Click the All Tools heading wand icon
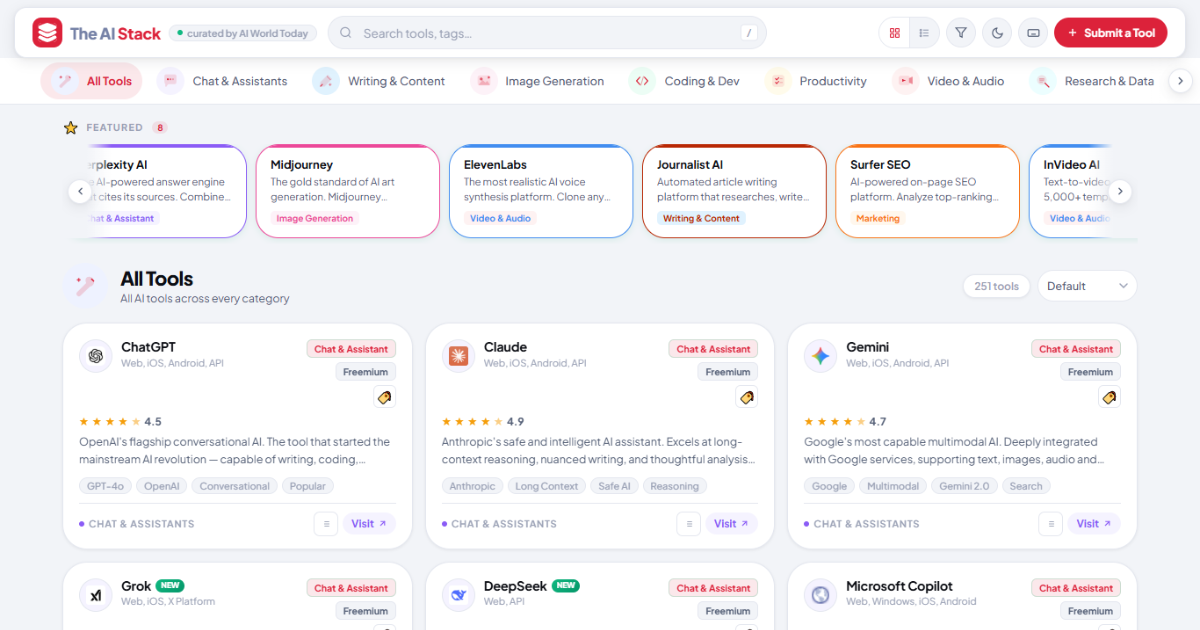 [x=85, y=286]
